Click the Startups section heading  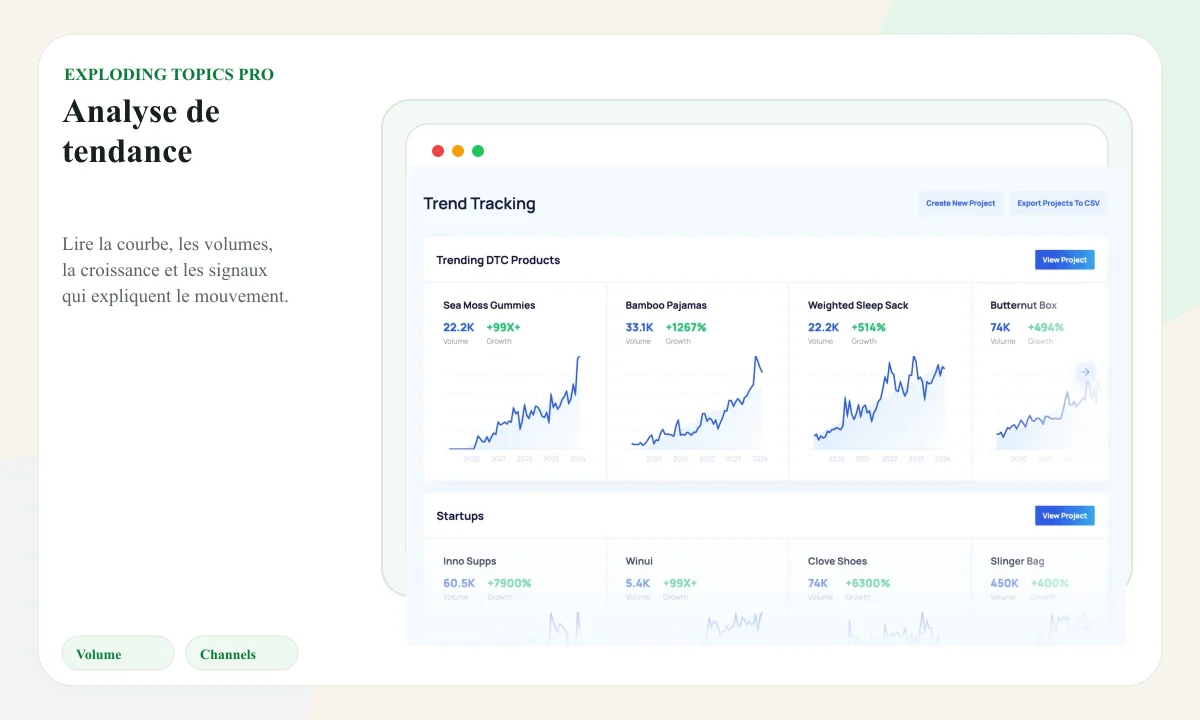coord(460,516)
